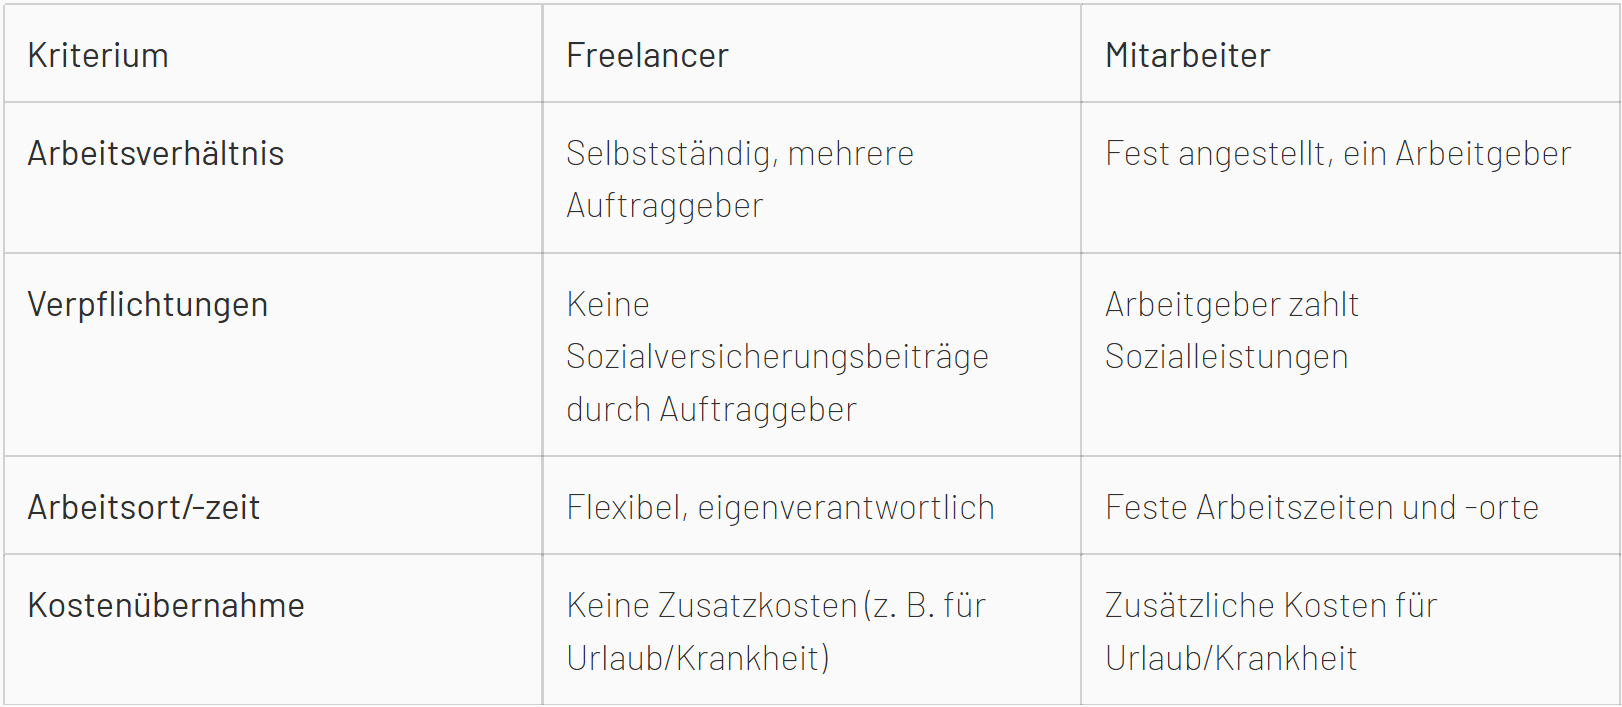1622x707 pixels.
Task: Click the 'Arbeitgeber zahlt Sozialleistungen' cell
Action: 1350,355
